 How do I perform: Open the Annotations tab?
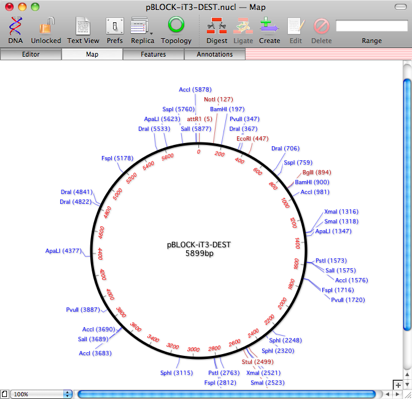coord(215,54)
